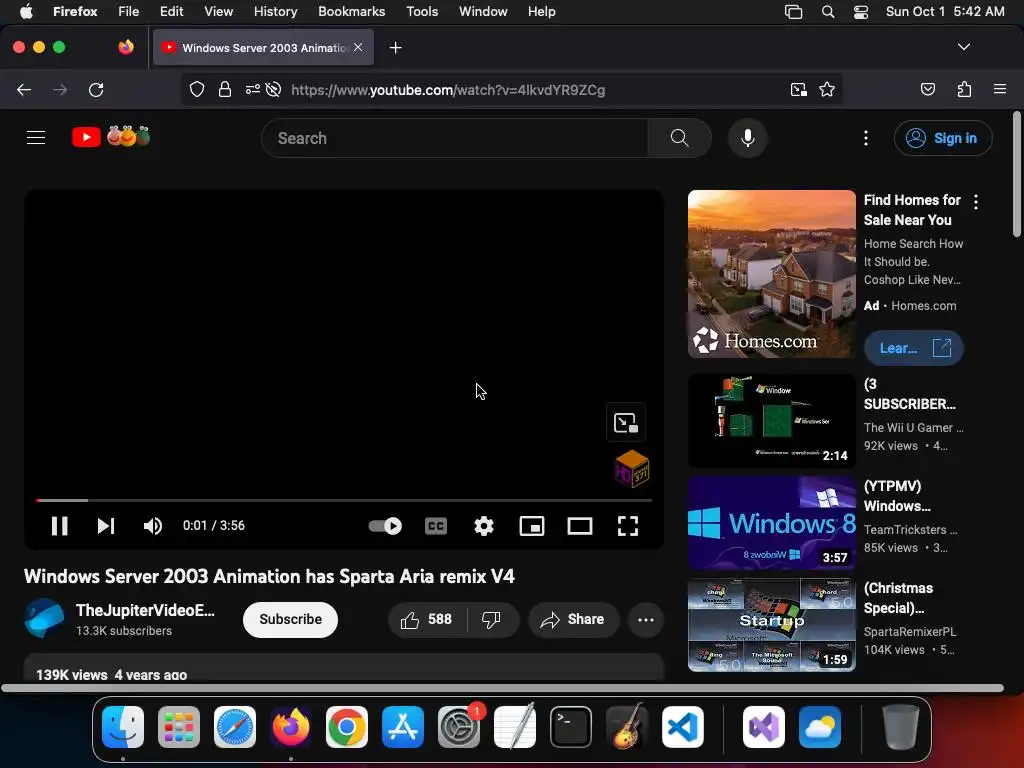The width and height of the screenshot is (1024, 768).
Task: Open the Bookmarks menu
Action: coord(351,12)
